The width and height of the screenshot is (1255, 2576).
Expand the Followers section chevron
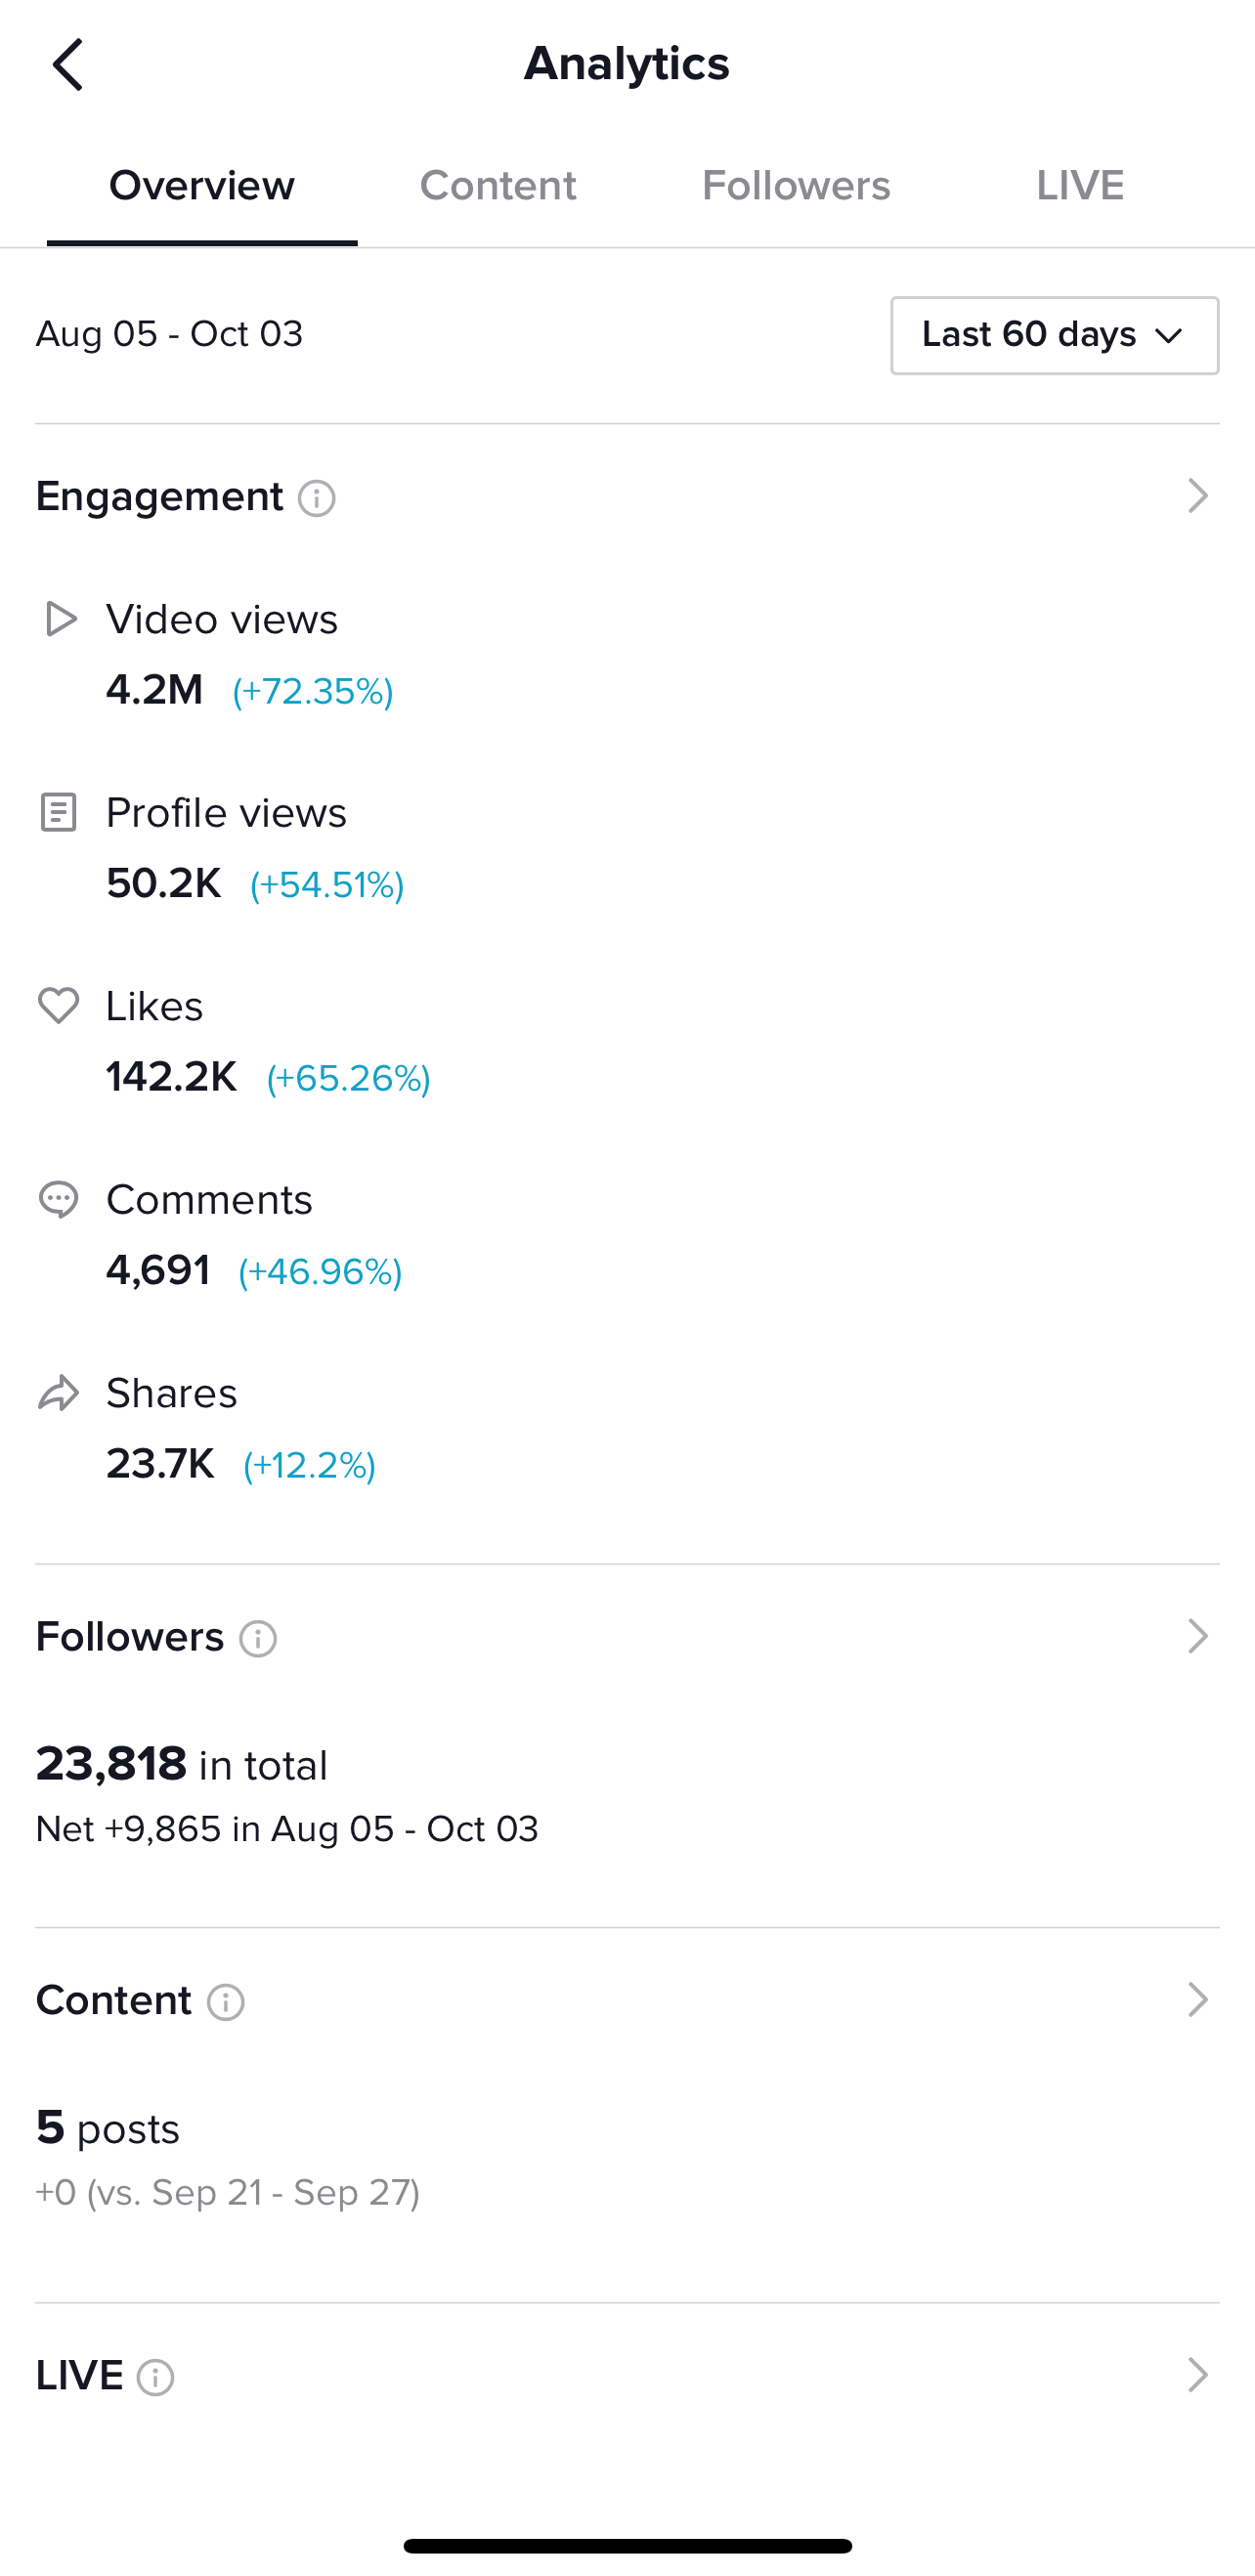[1197, 1636]
